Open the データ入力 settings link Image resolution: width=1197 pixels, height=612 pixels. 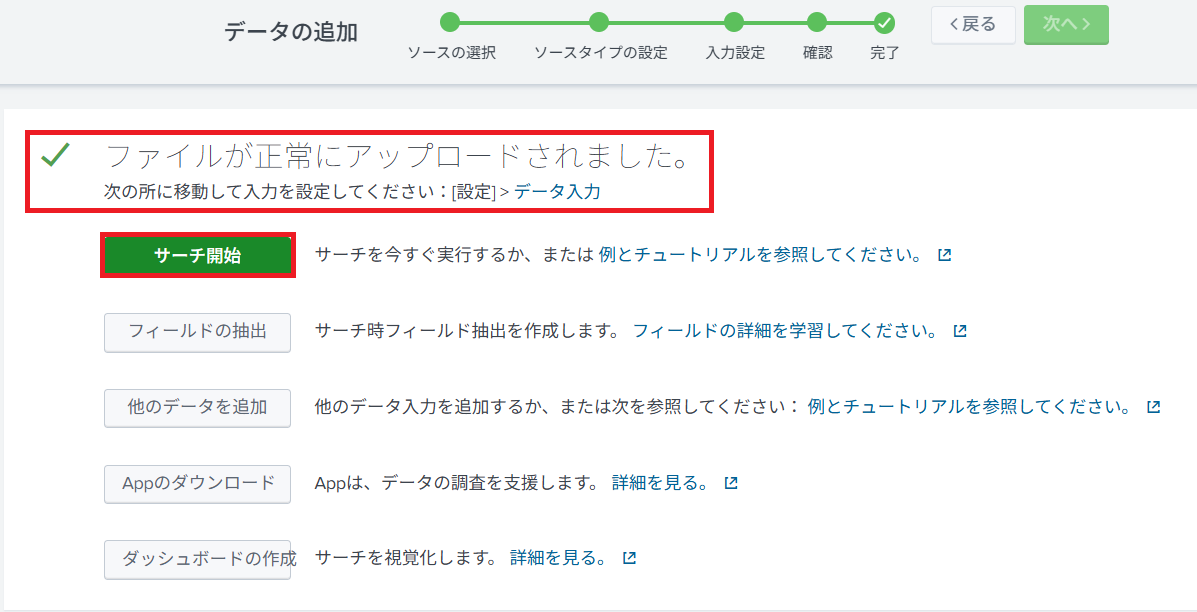point(557,192)
